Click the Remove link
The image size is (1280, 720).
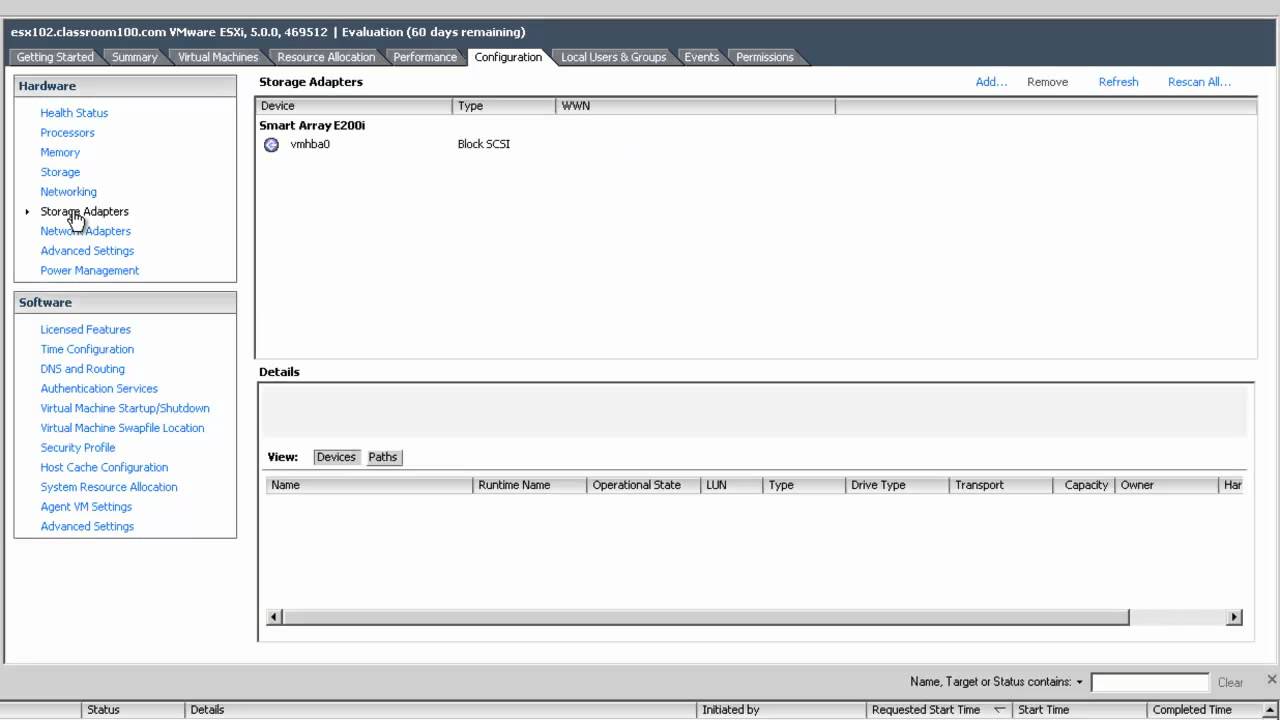point(1047,82)
